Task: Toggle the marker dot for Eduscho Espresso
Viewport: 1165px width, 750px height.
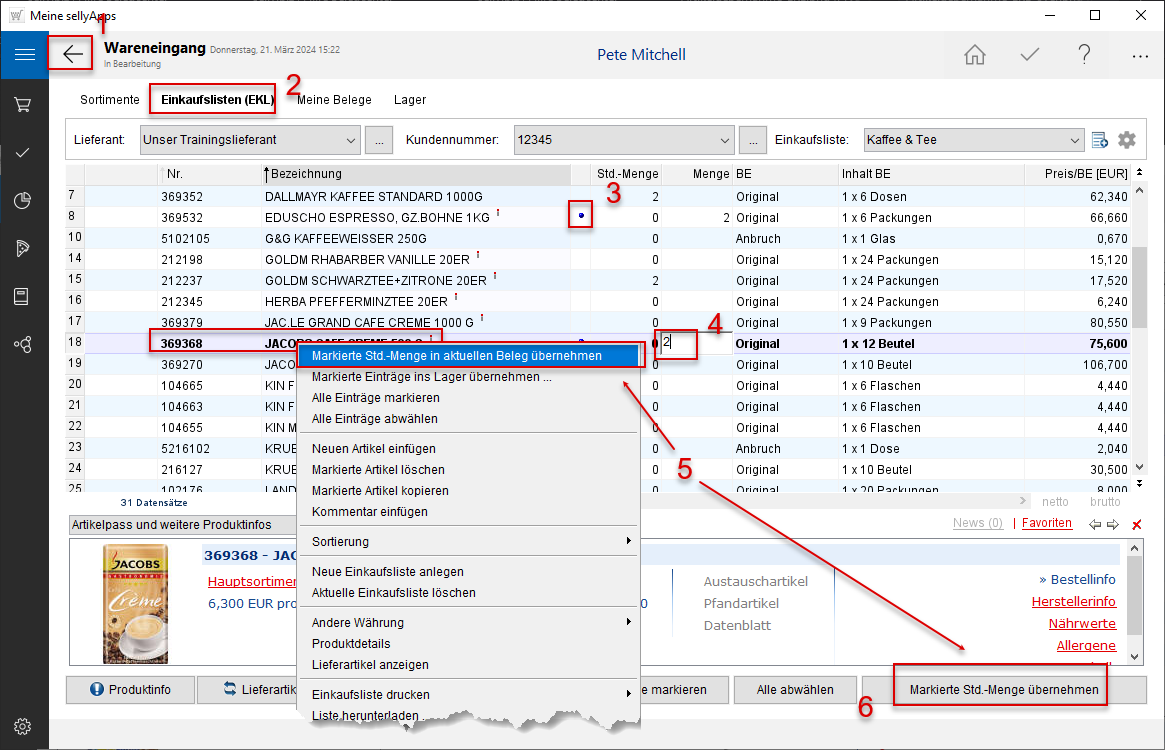Action: point(581,215)
